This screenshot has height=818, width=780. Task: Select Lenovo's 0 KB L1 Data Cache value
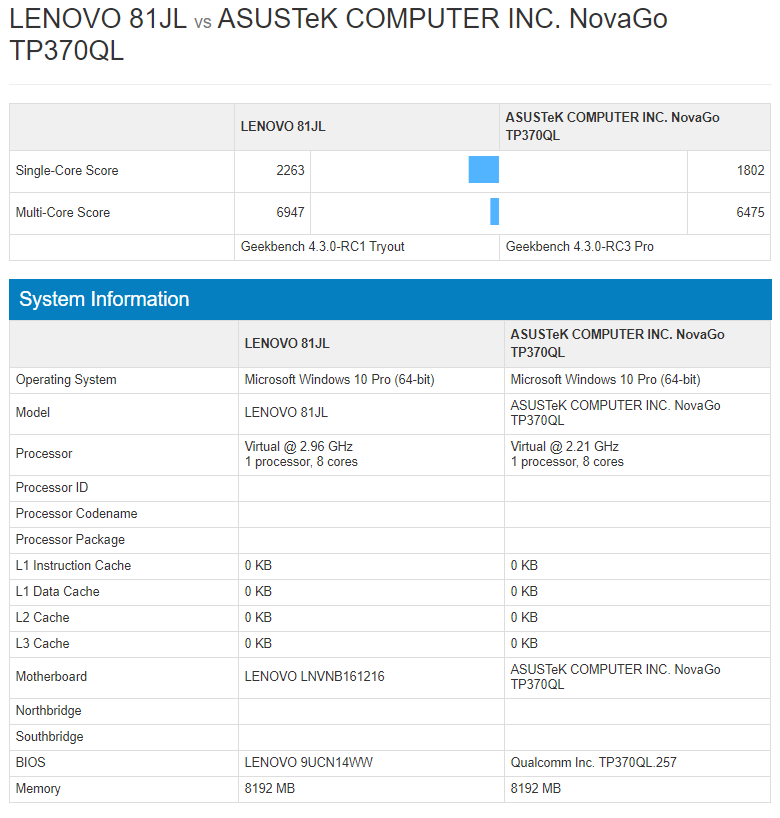click(258, 592)
